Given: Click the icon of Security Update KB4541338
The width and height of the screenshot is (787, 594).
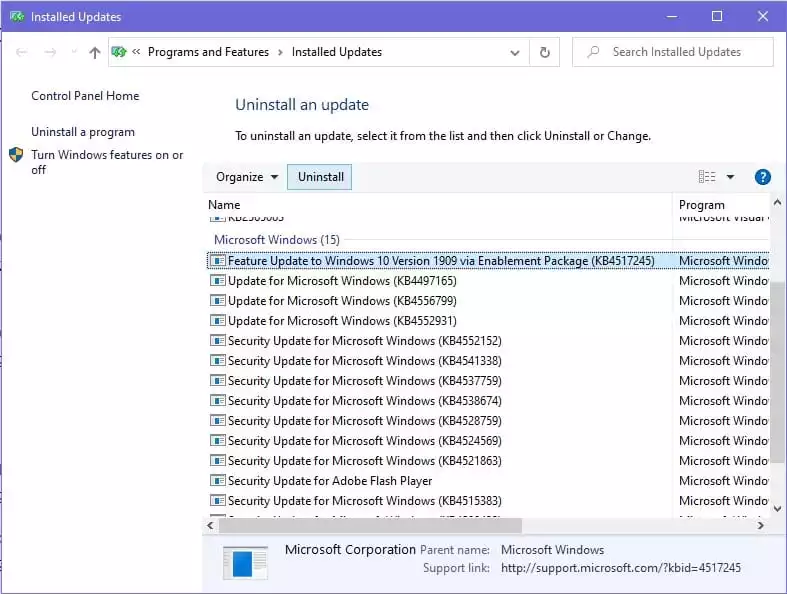Looking at the screenshot, I should coord(217,361).
